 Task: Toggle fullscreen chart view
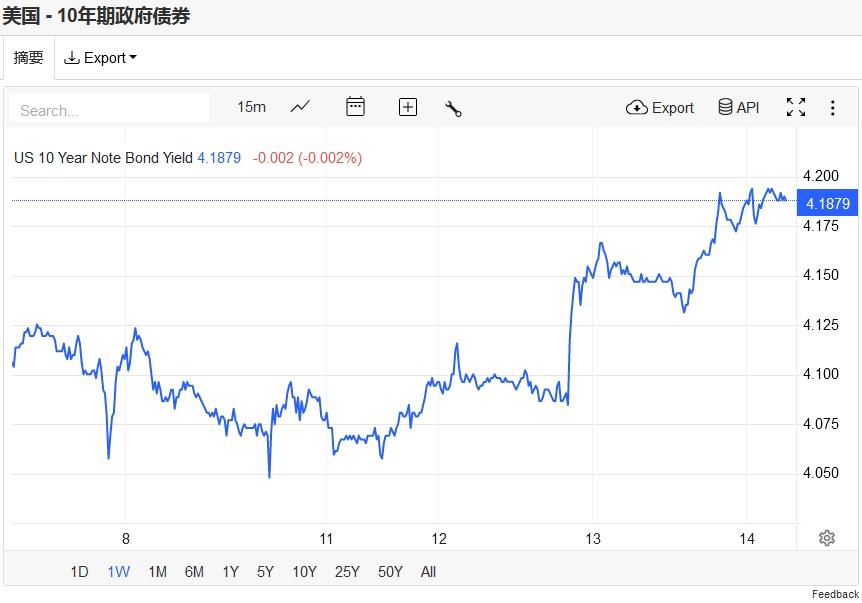coord(795,107)
